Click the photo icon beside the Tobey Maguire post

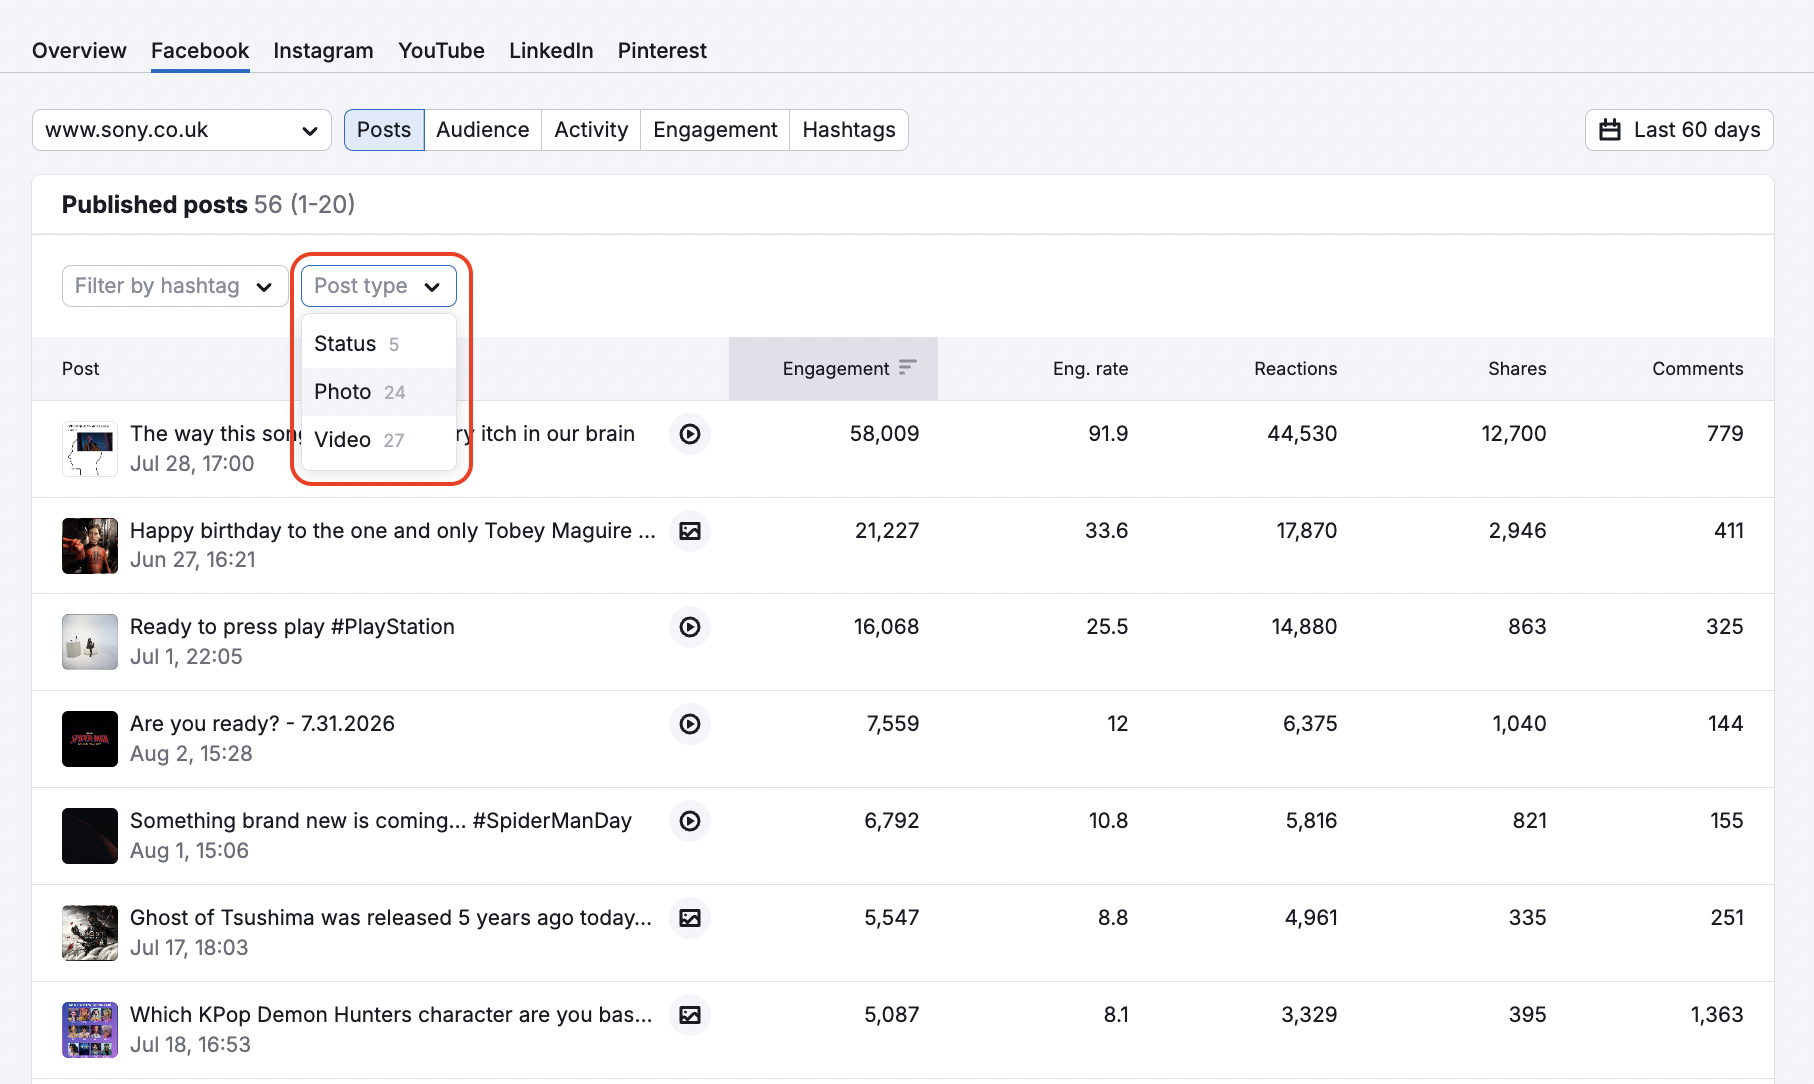[689, 531]
